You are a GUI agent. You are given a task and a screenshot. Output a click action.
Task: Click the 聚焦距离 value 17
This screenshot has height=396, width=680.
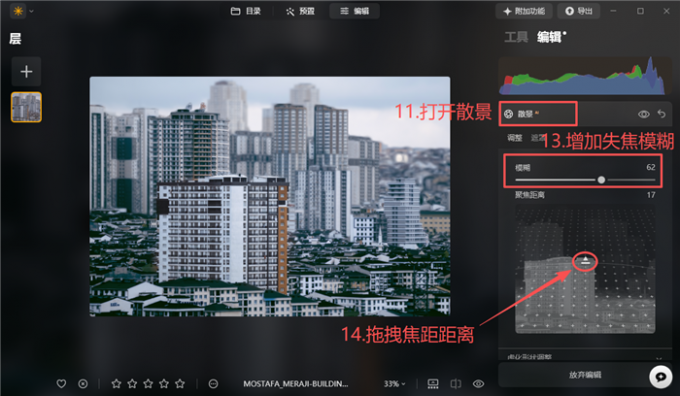click(x=651, y=195)
